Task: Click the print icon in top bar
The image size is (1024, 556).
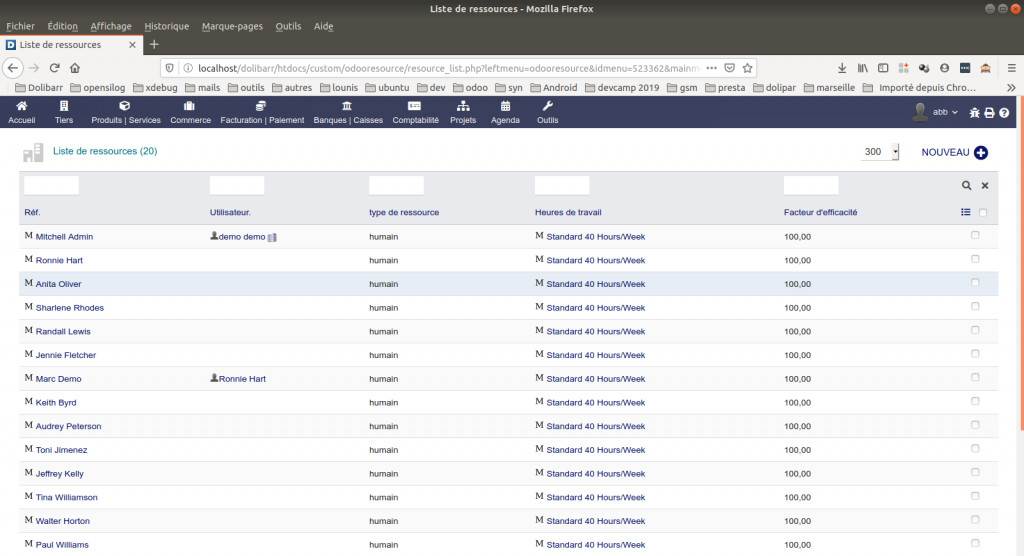Action: 989,113
